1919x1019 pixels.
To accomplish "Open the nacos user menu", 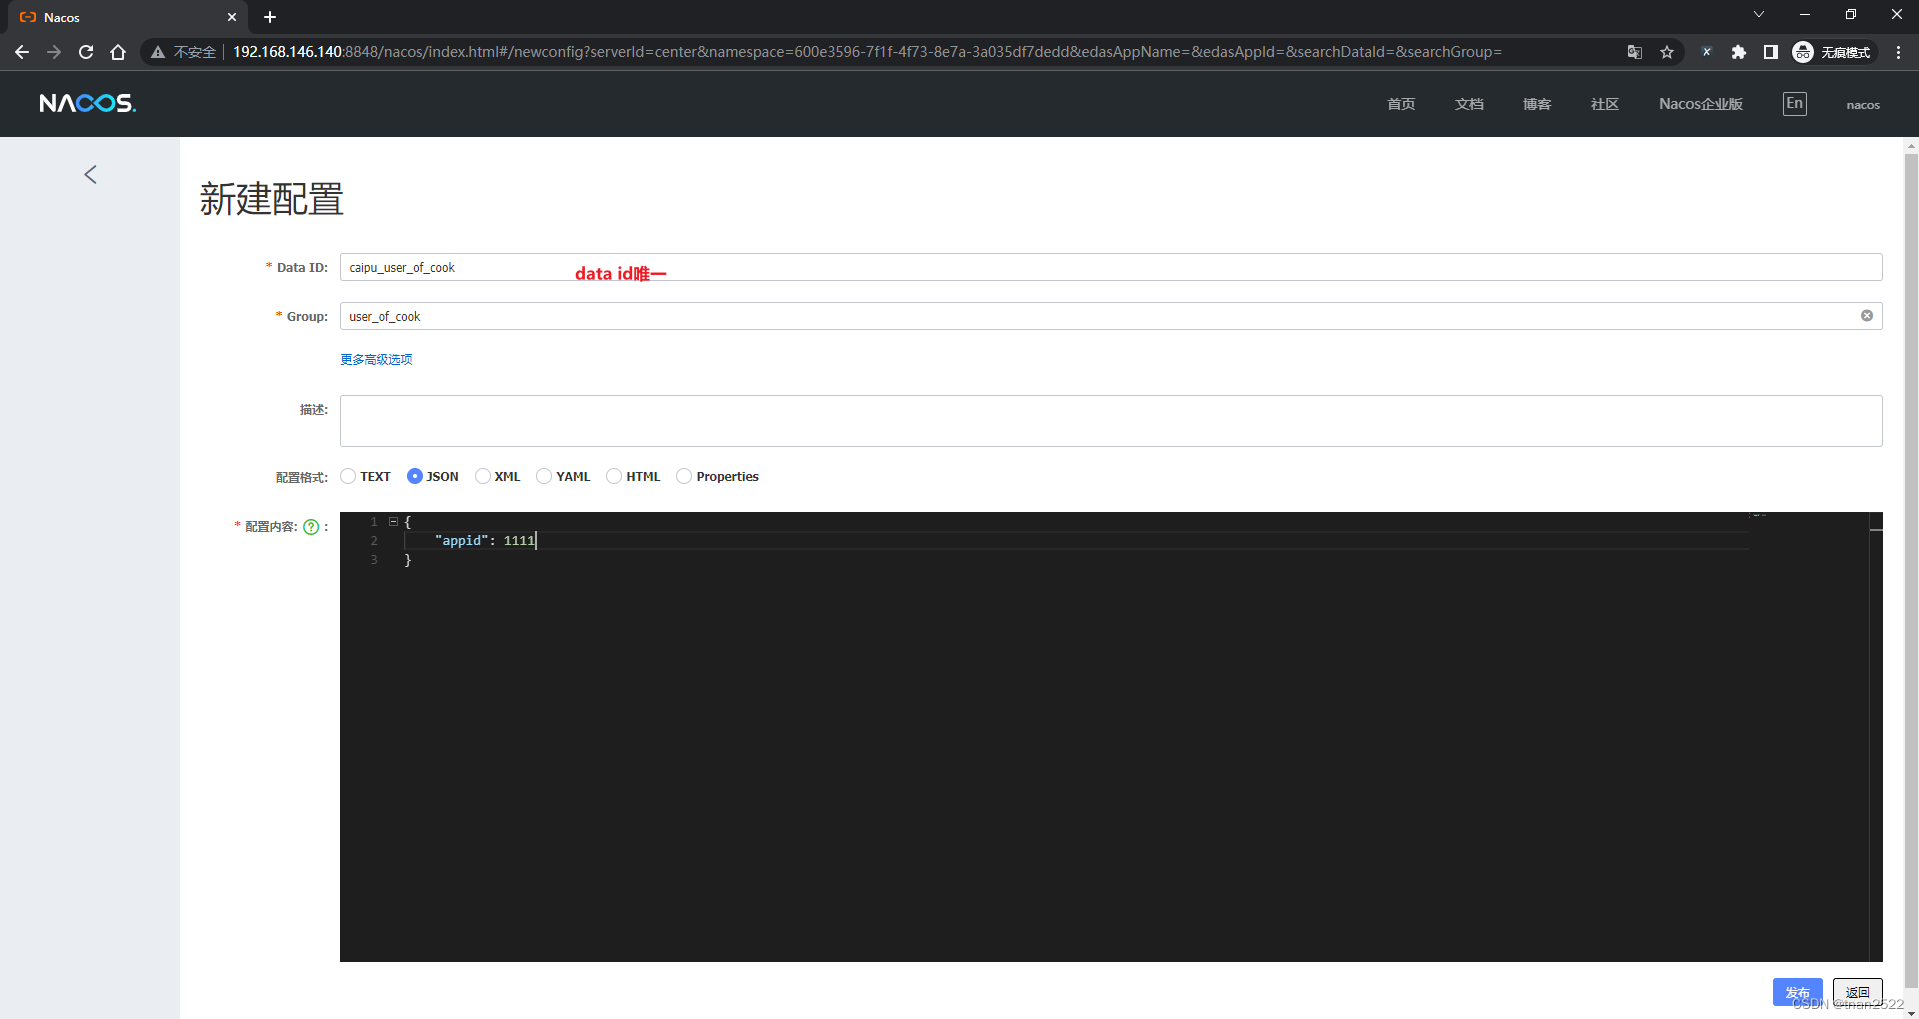I will pyautogui.click(x=1863, y=105).
